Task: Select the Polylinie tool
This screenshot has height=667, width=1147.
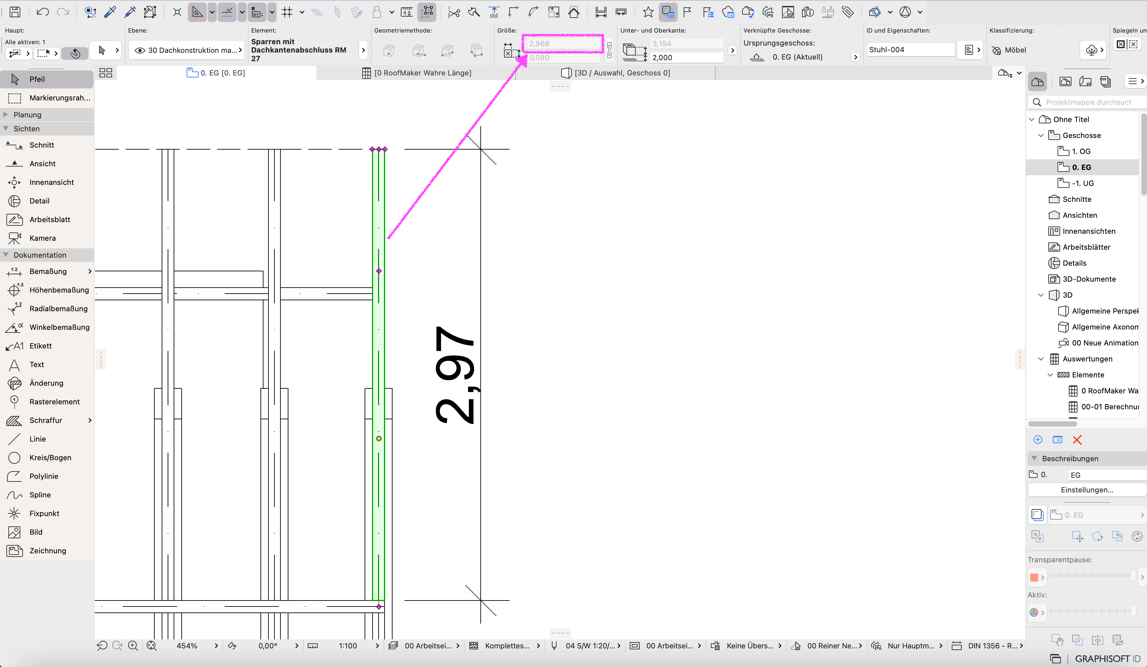Action: tap(47, 476)
